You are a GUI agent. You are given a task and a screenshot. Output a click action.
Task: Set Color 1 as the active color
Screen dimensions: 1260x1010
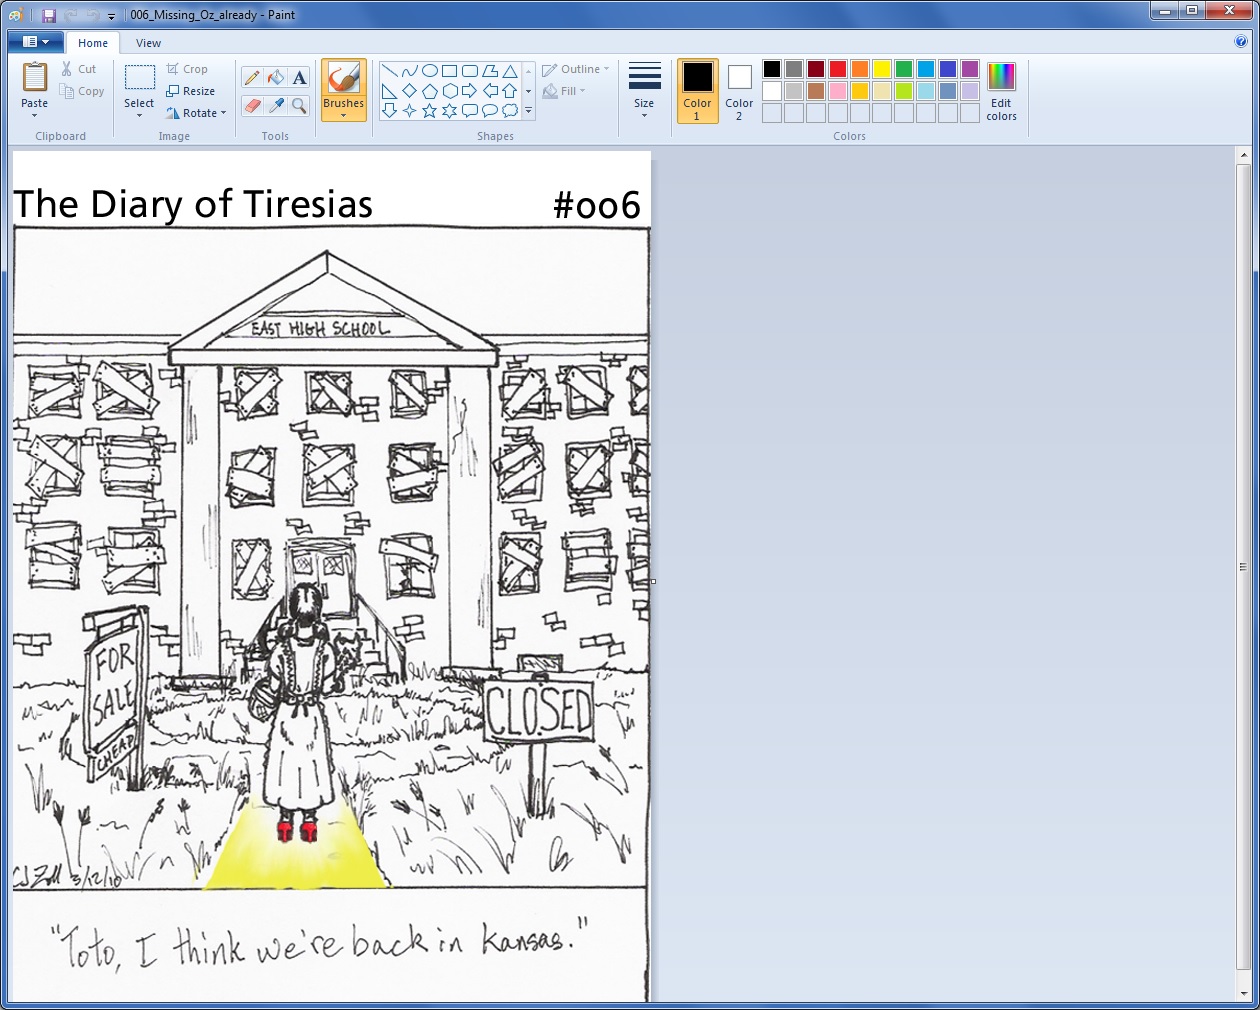[x=697, y=91]
